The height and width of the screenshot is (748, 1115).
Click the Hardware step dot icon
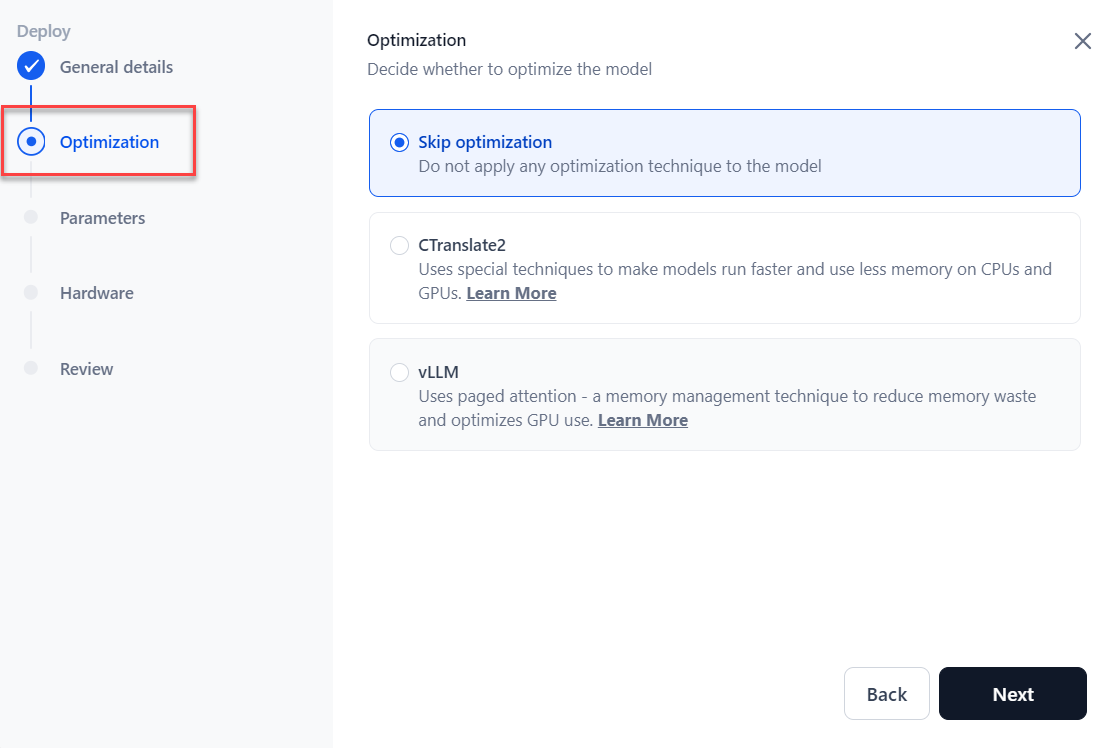tap(31, 293)
